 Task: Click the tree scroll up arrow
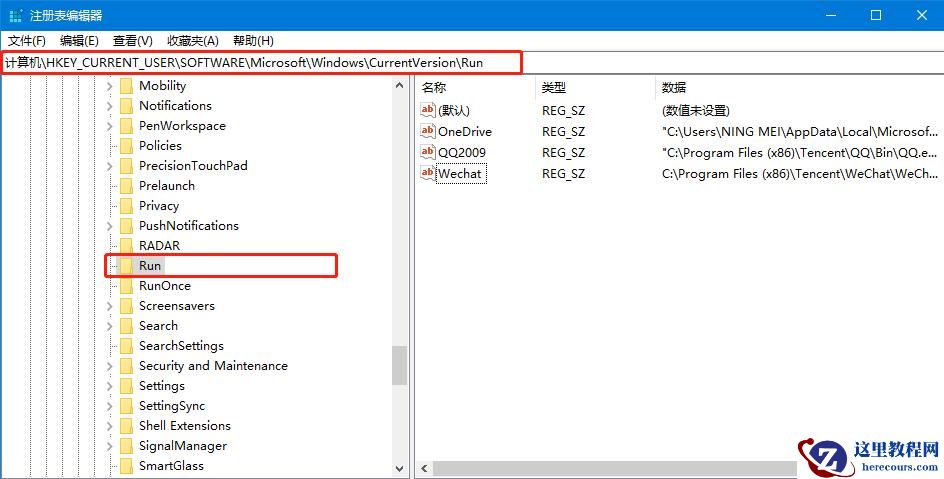pyautogui.click(x=400, y=85)
